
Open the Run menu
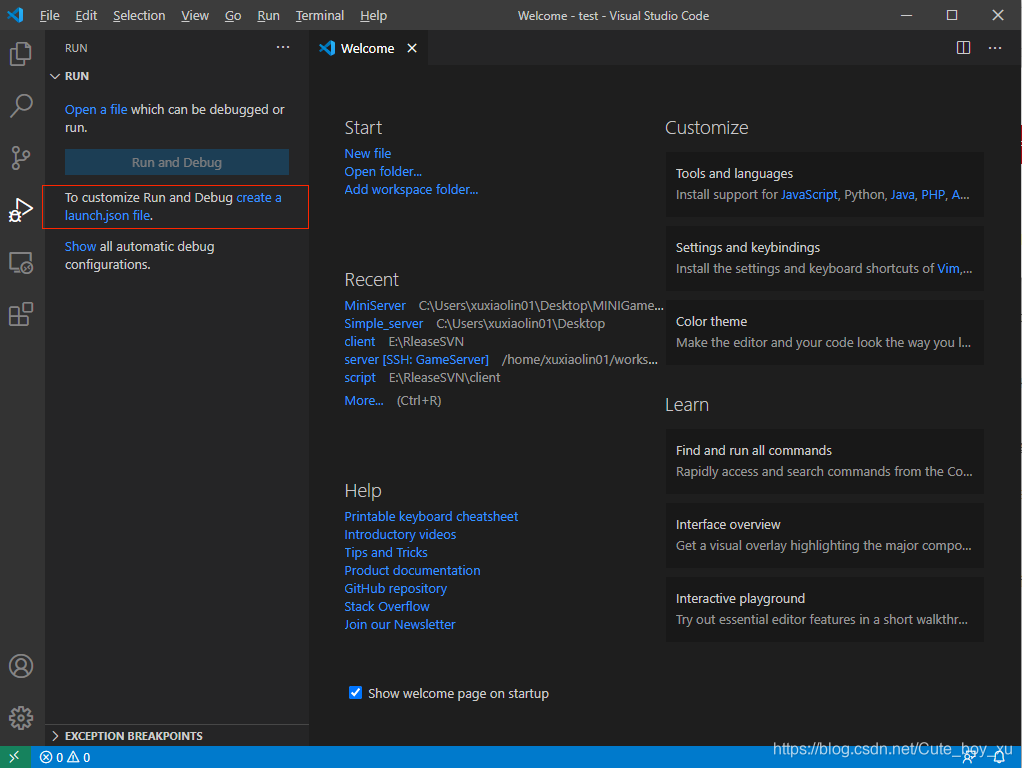coord(269,16)
